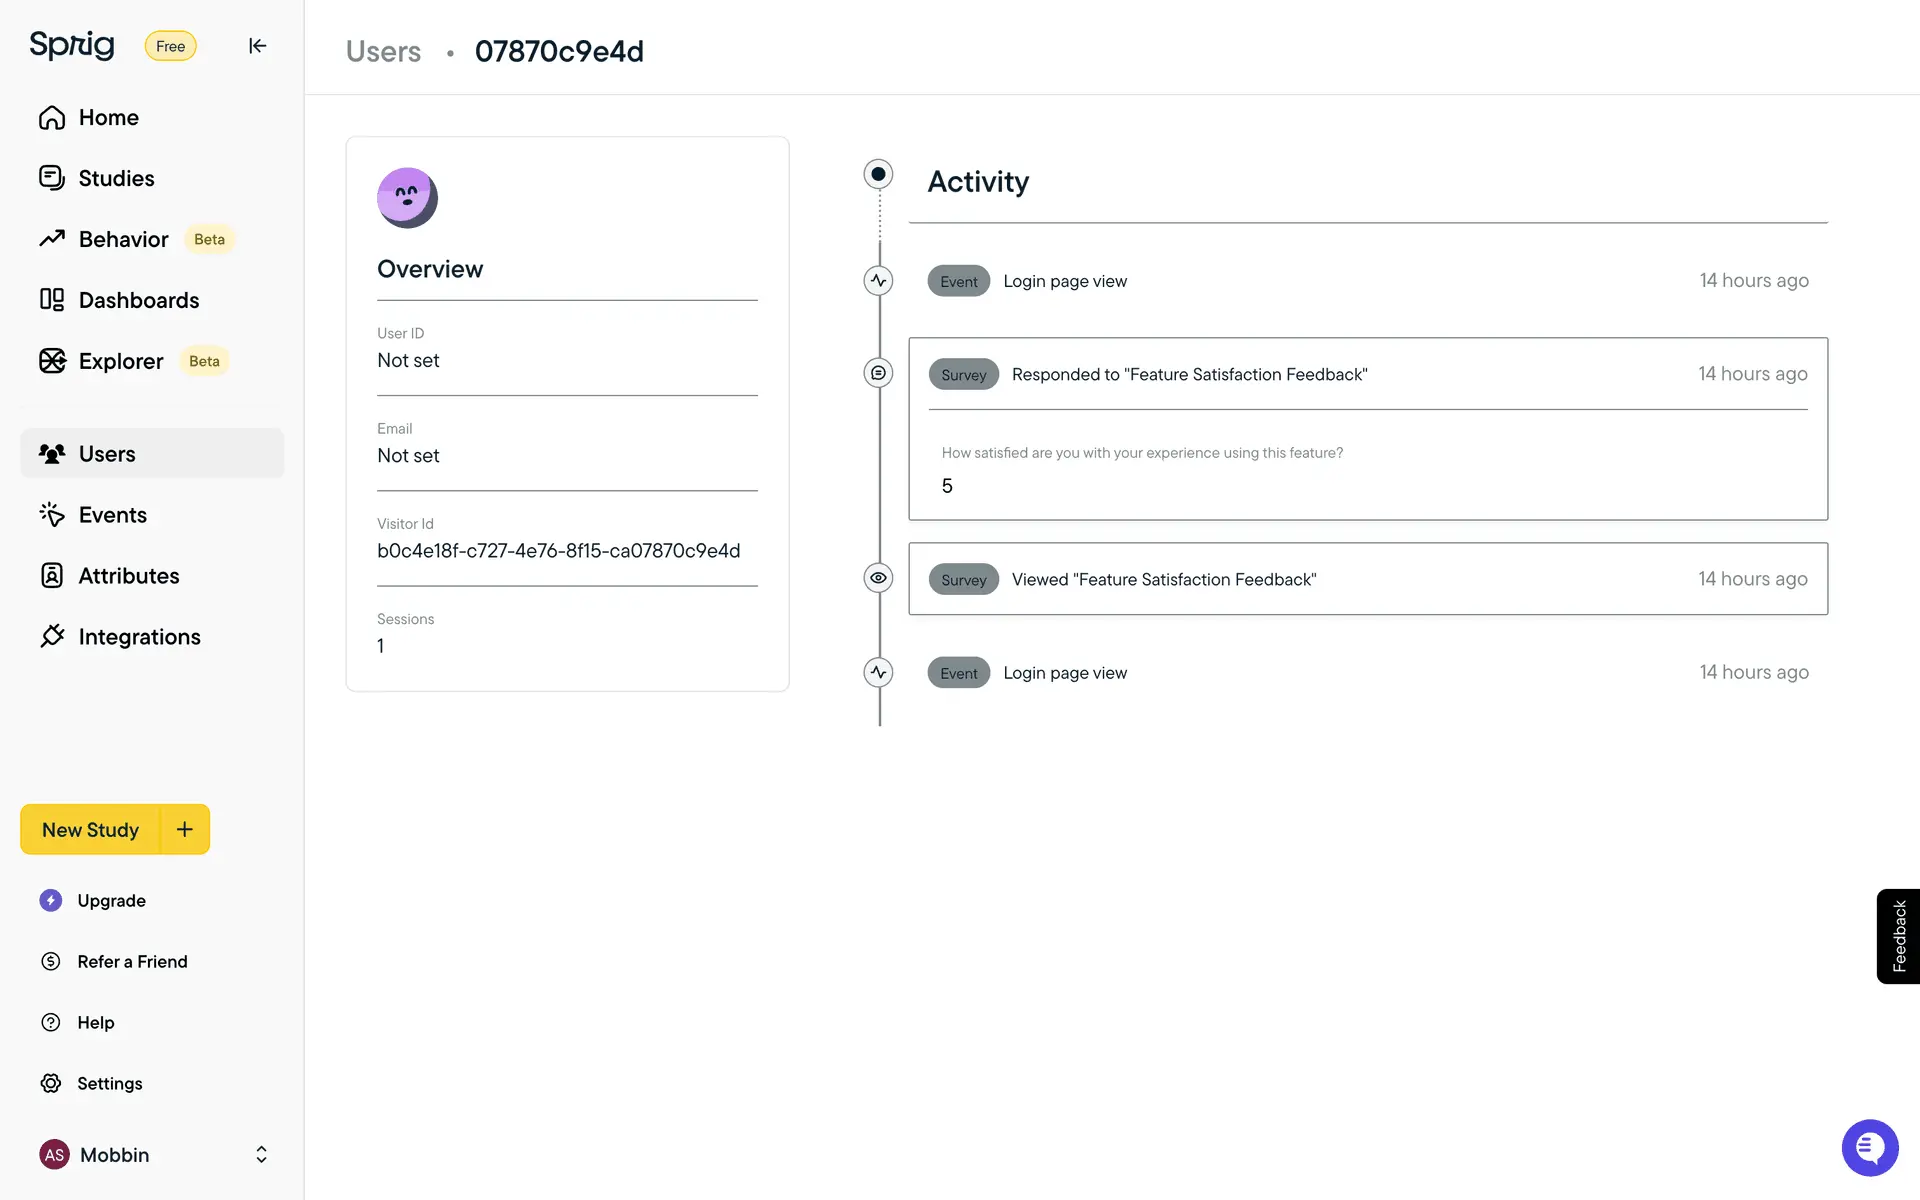Open the chat support bubble
Screen dimensions: 1920x1200
(x=1869, y=1148)
